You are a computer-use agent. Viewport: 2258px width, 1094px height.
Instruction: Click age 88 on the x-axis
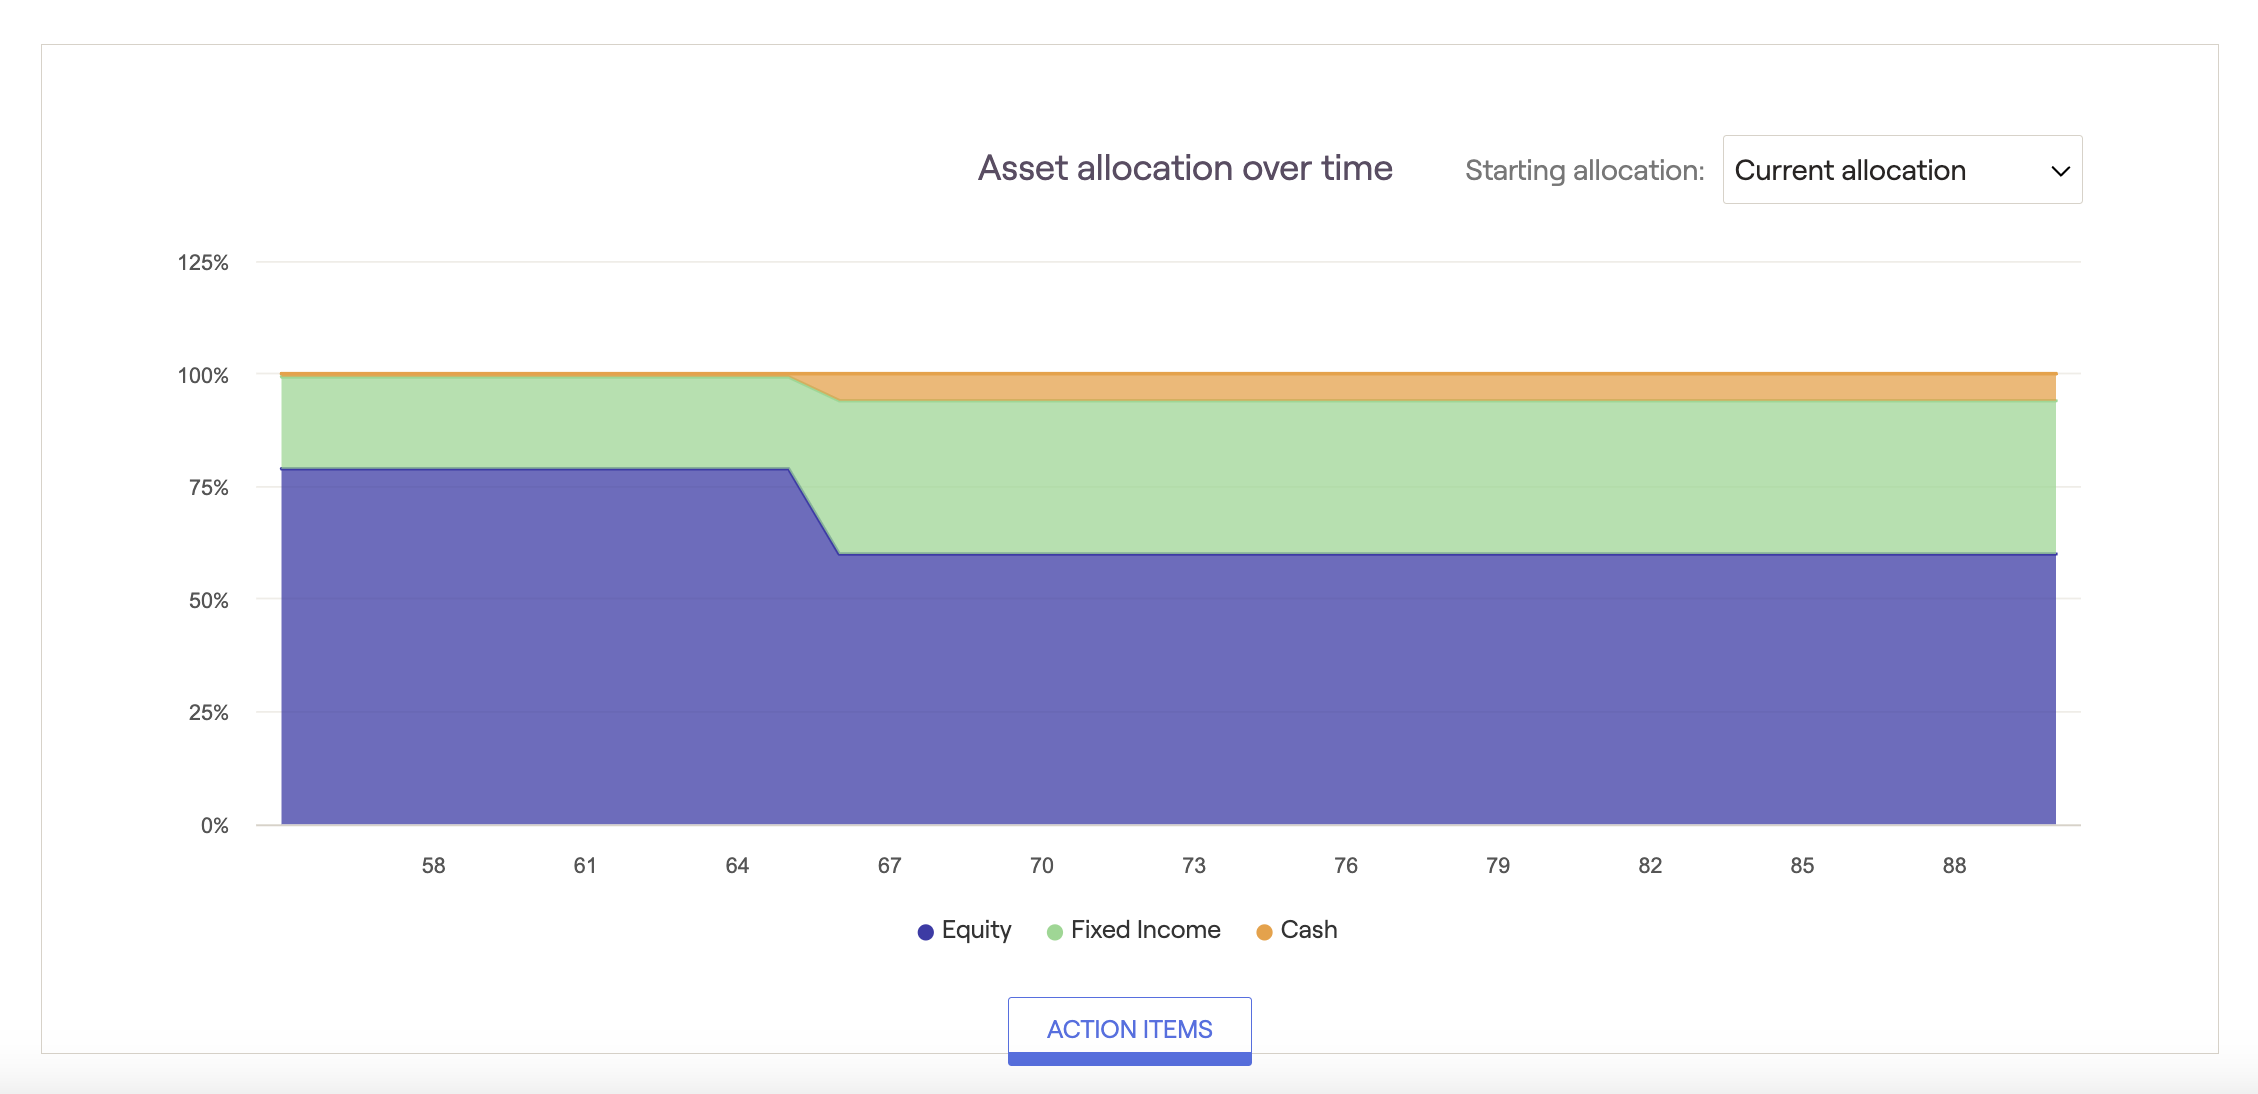point(1953,866)
